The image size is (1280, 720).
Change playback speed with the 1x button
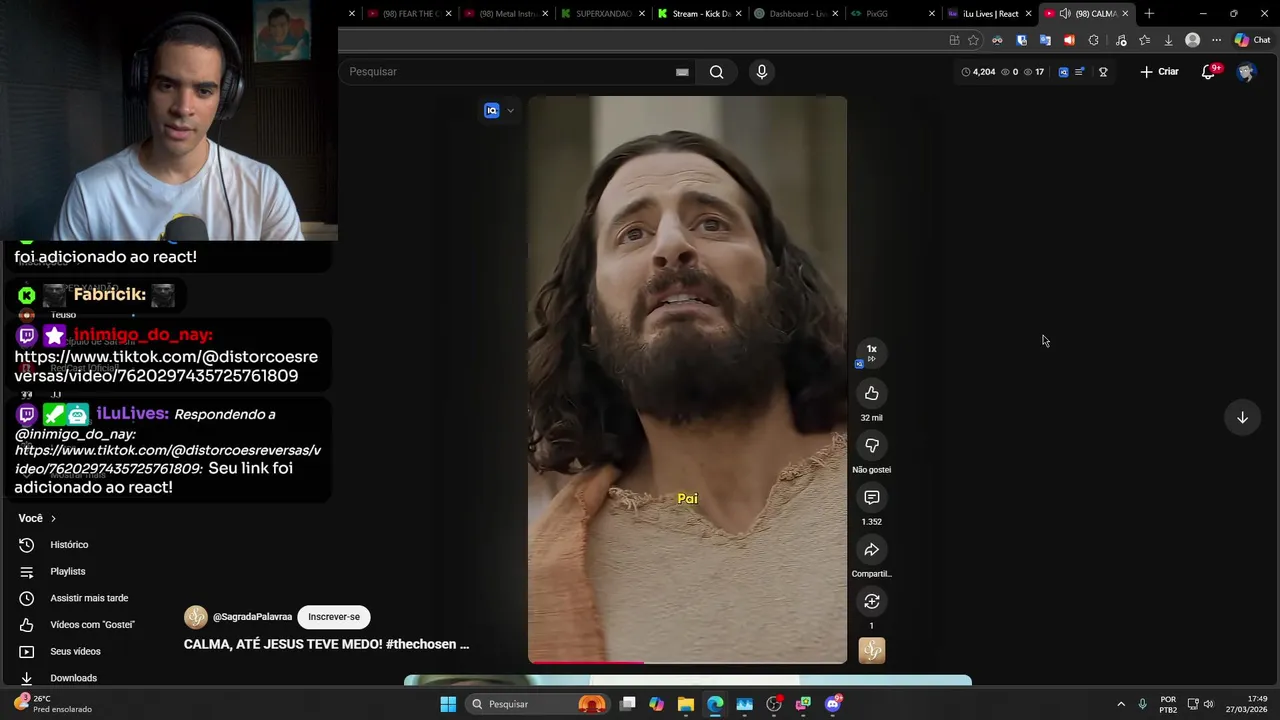871,352
